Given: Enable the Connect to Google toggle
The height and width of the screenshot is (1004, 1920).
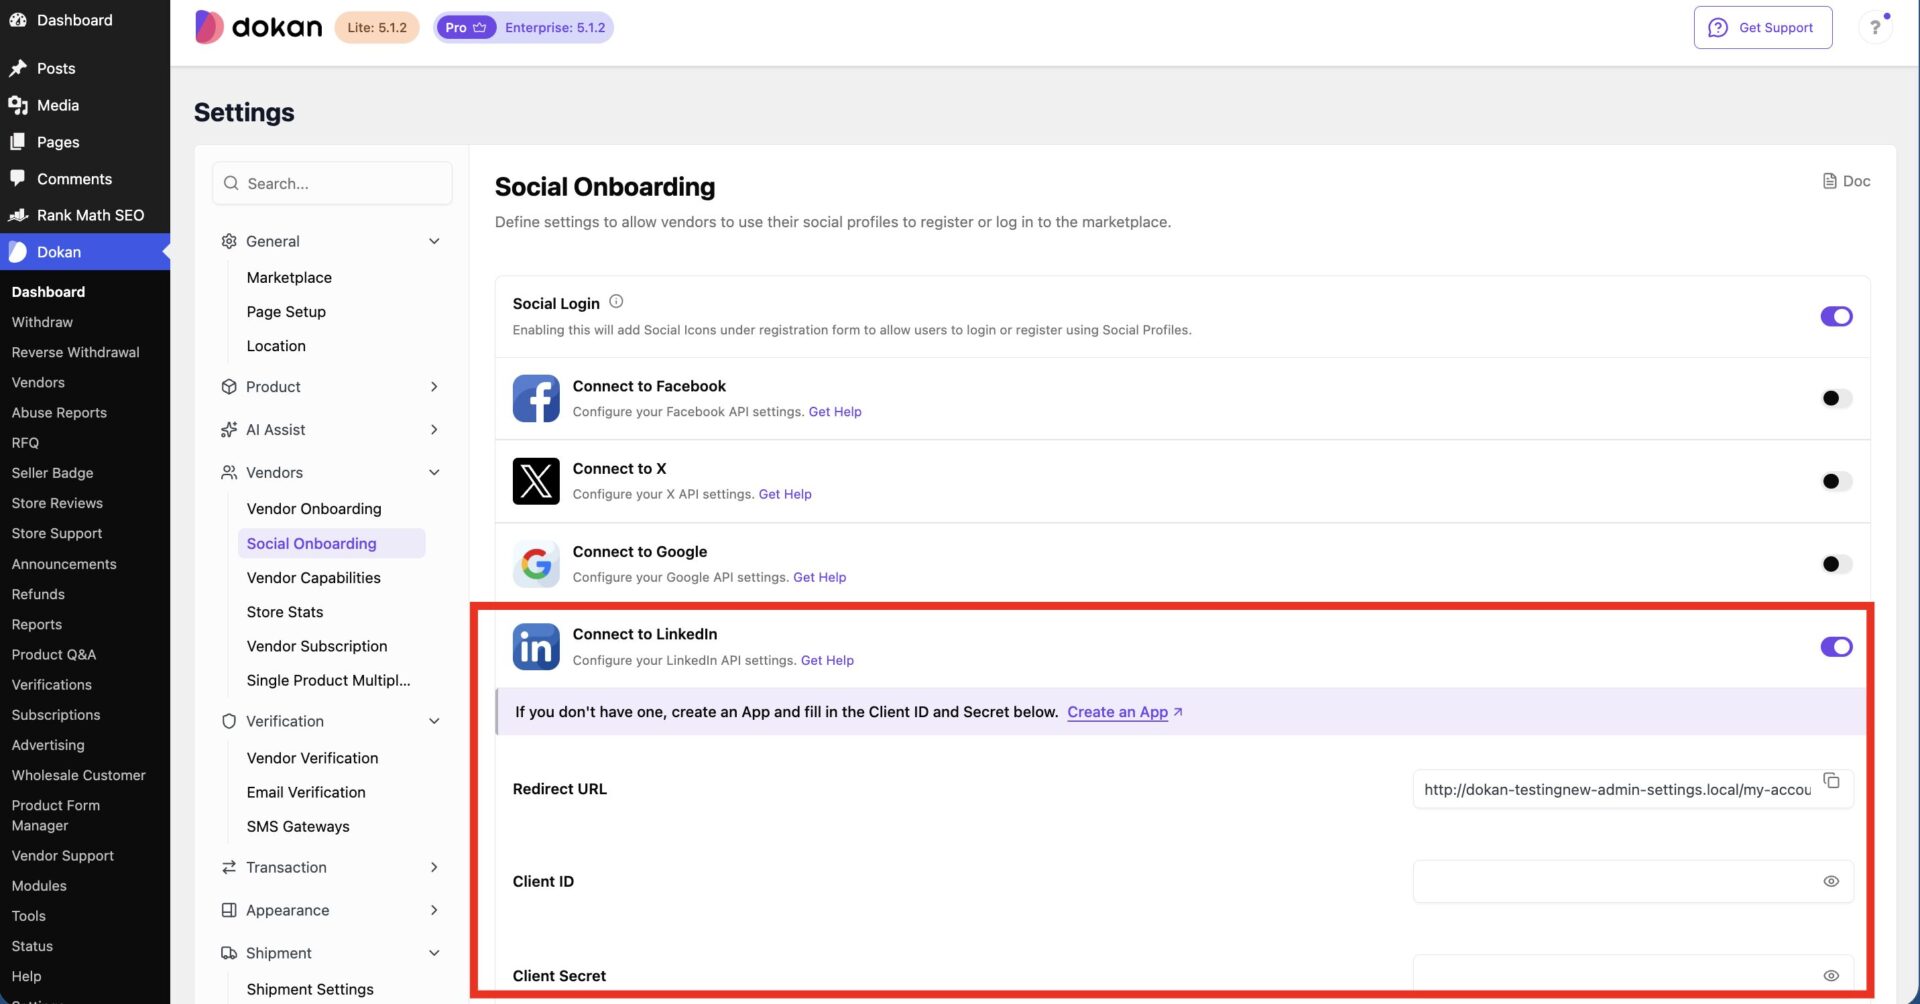Looking at the screenshot, I should 1836,564.
